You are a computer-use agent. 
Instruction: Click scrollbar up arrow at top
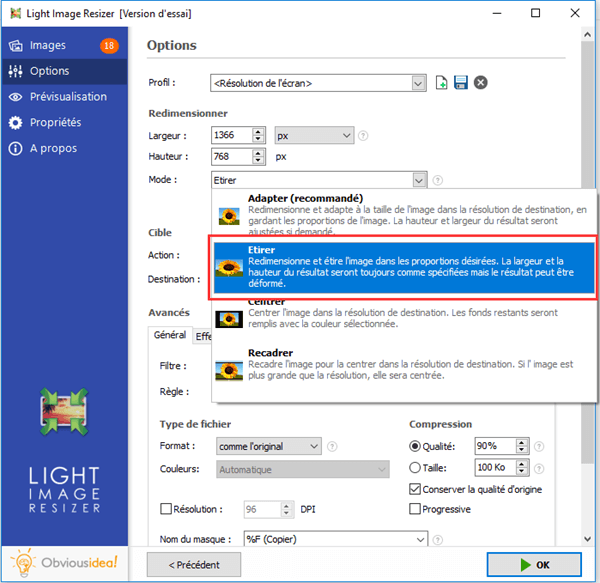coord(587,35)
